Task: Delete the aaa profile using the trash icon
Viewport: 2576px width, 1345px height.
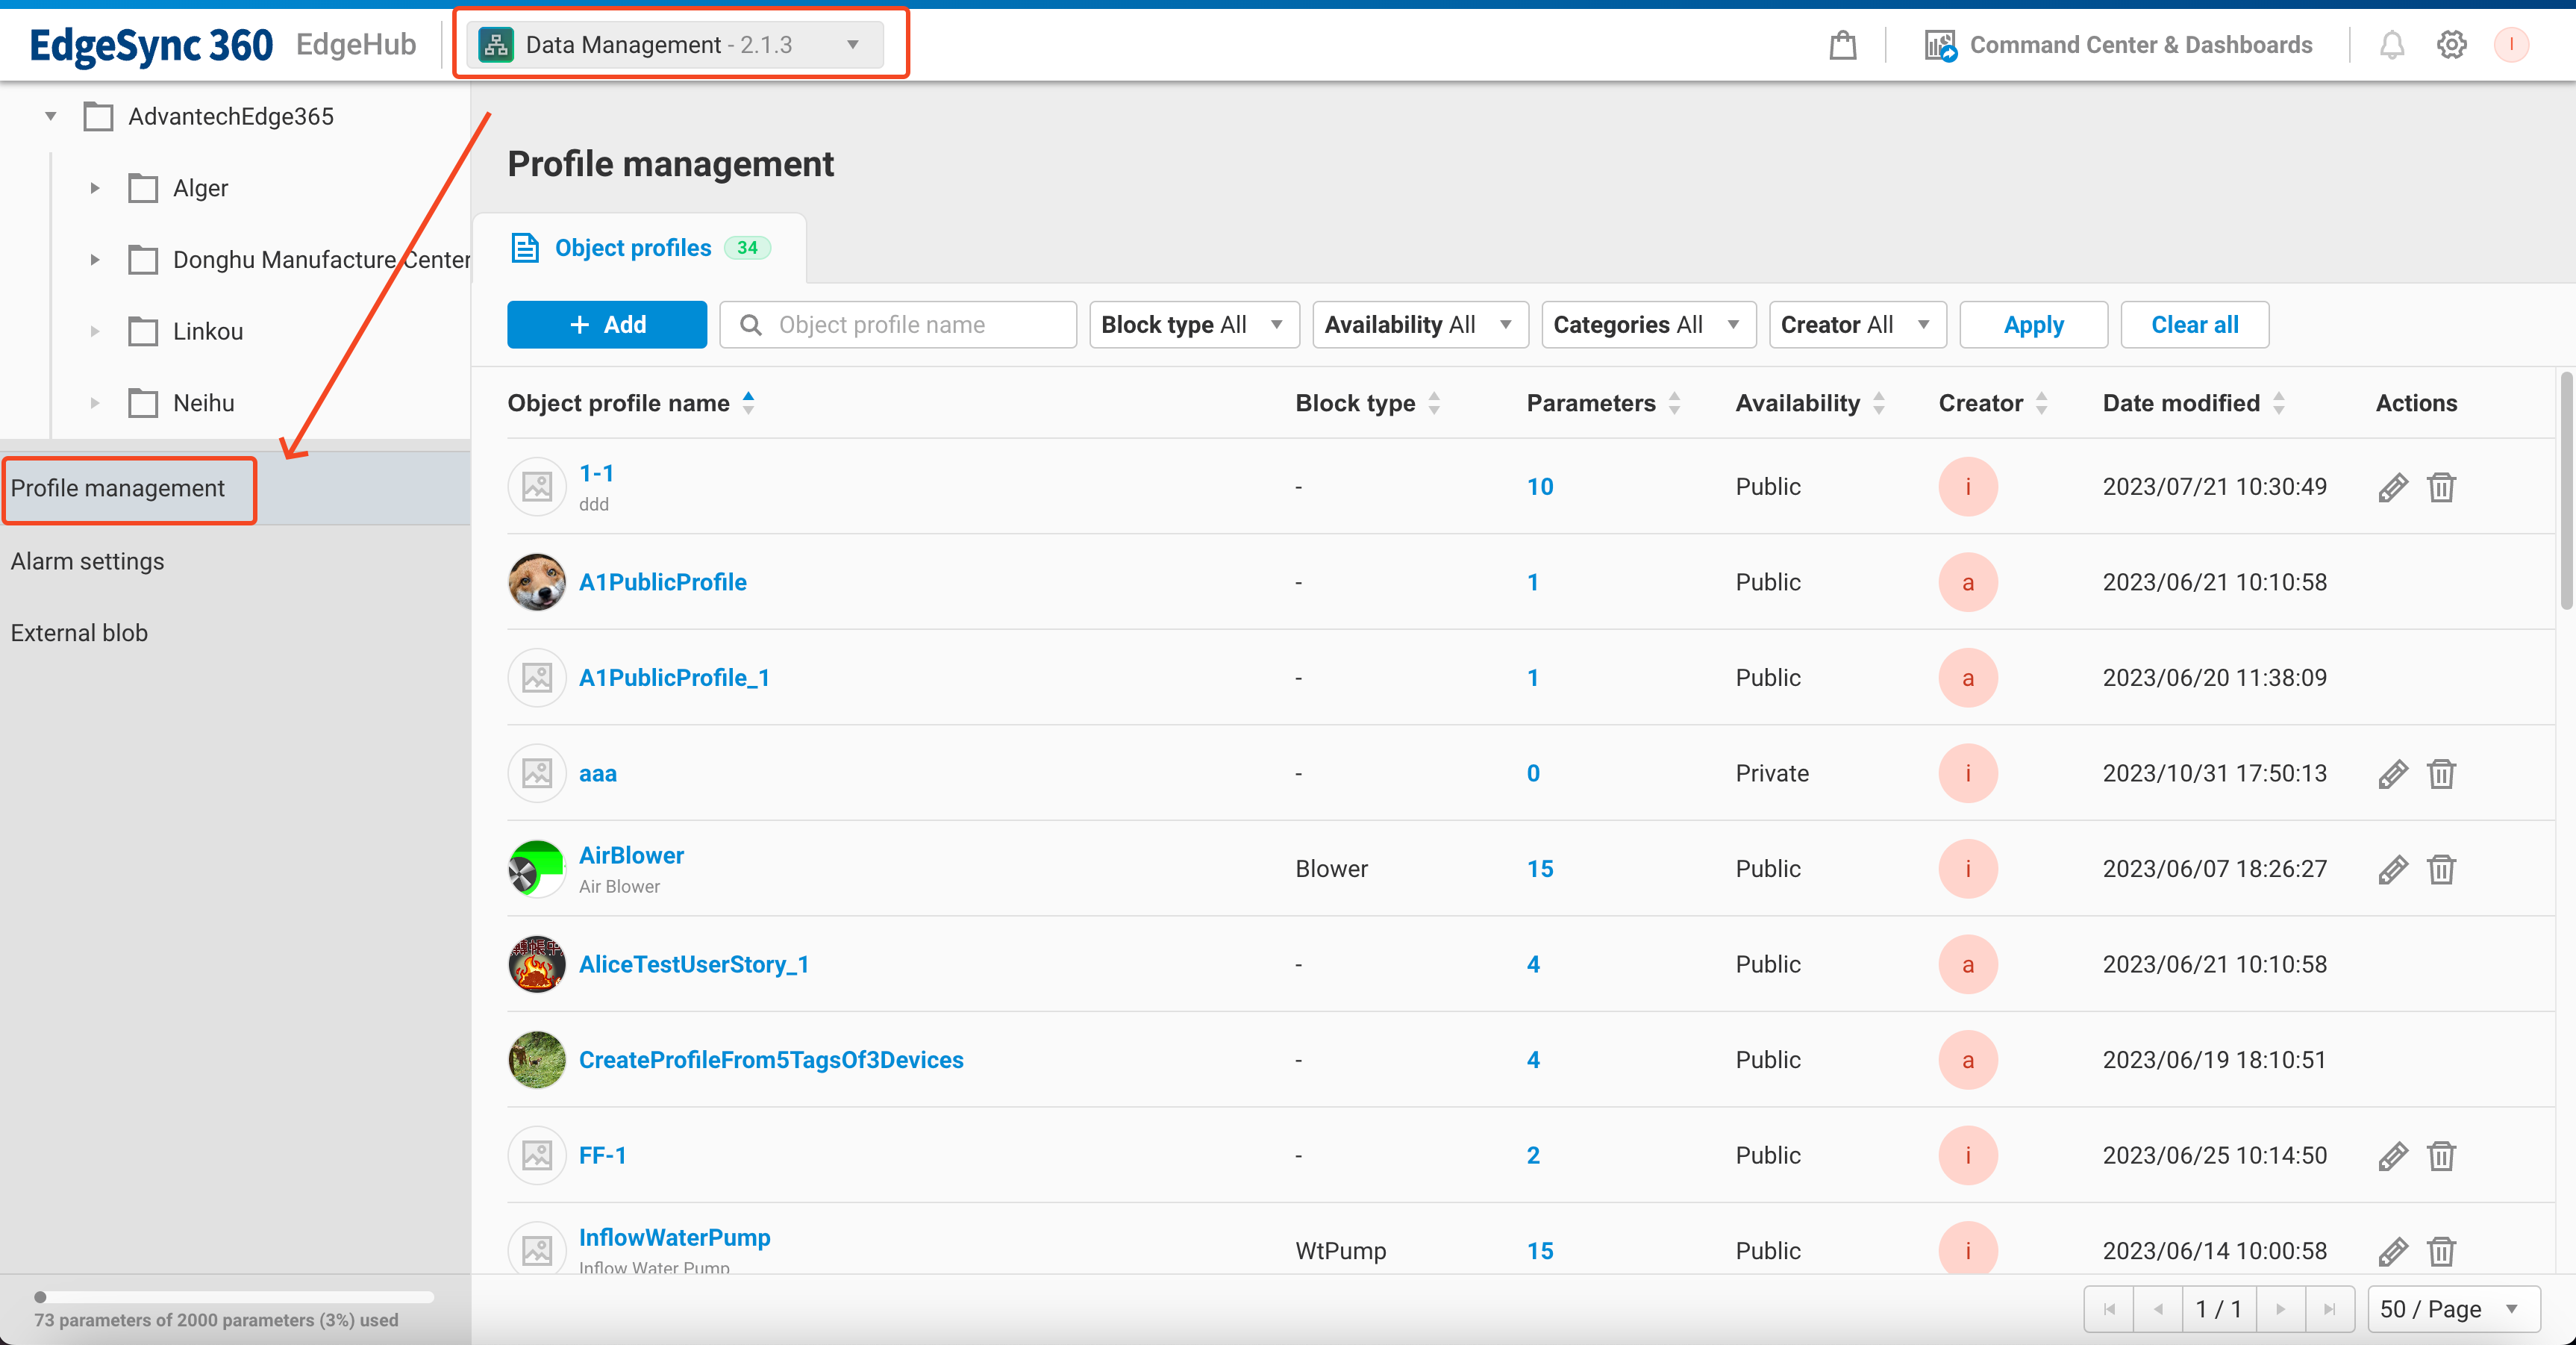Action: [2441, 773]
